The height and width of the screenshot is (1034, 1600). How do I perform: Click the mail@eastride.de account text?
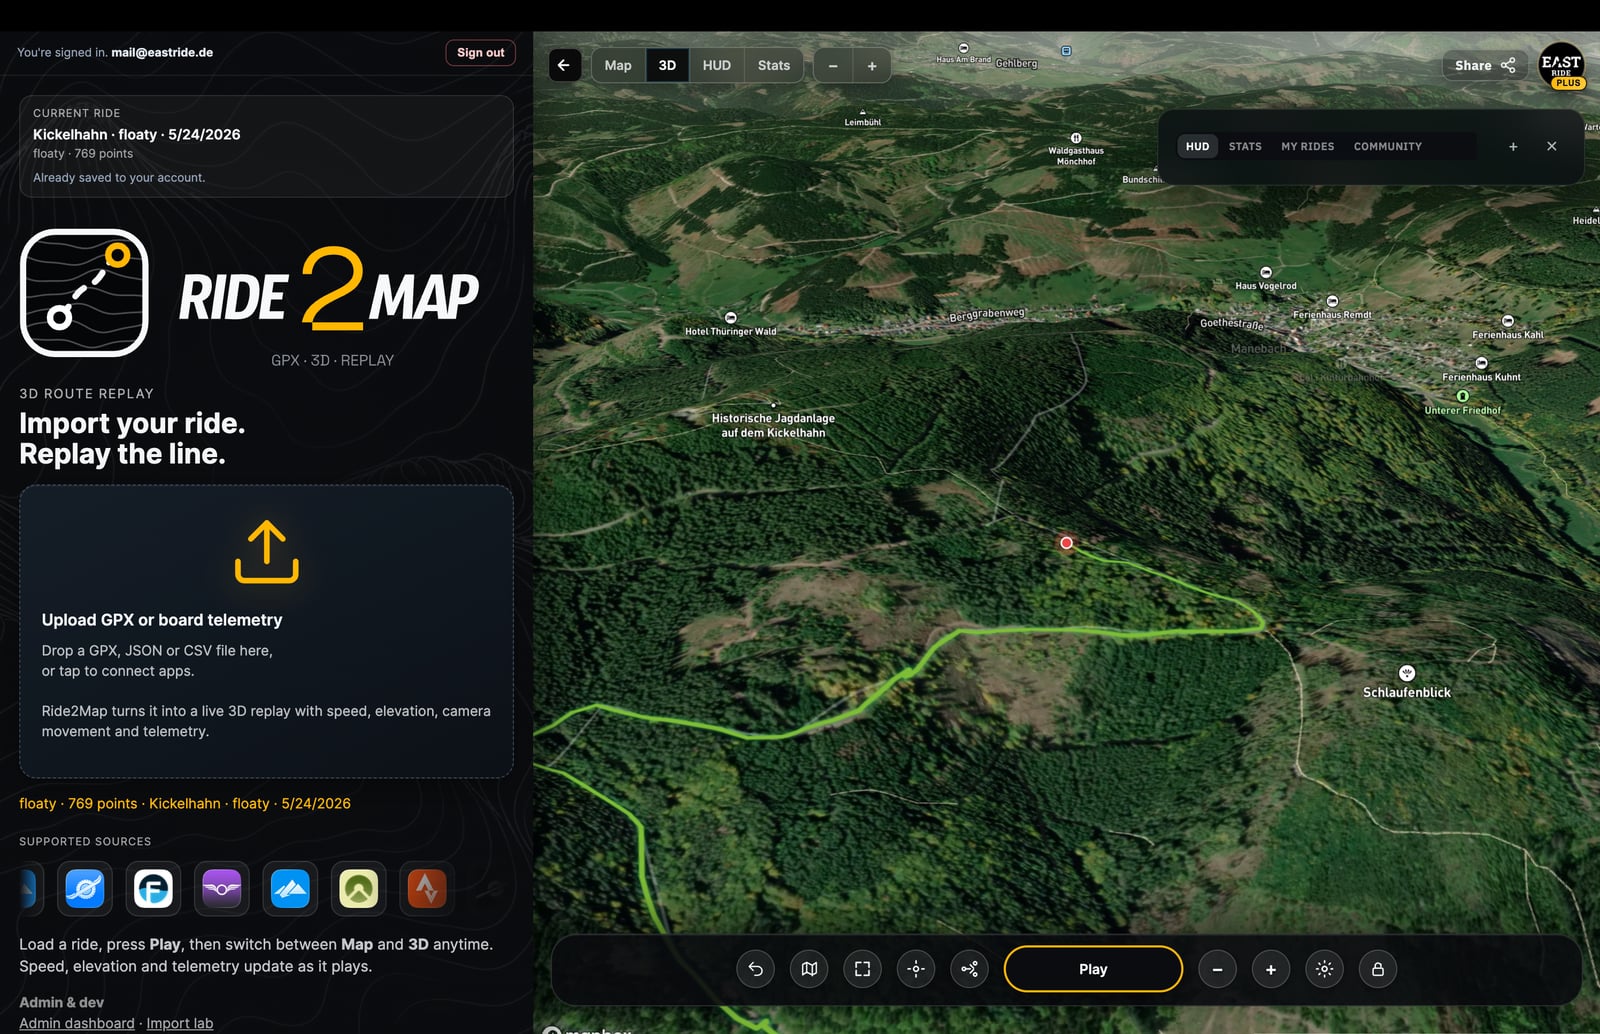(x=162, y=53)
